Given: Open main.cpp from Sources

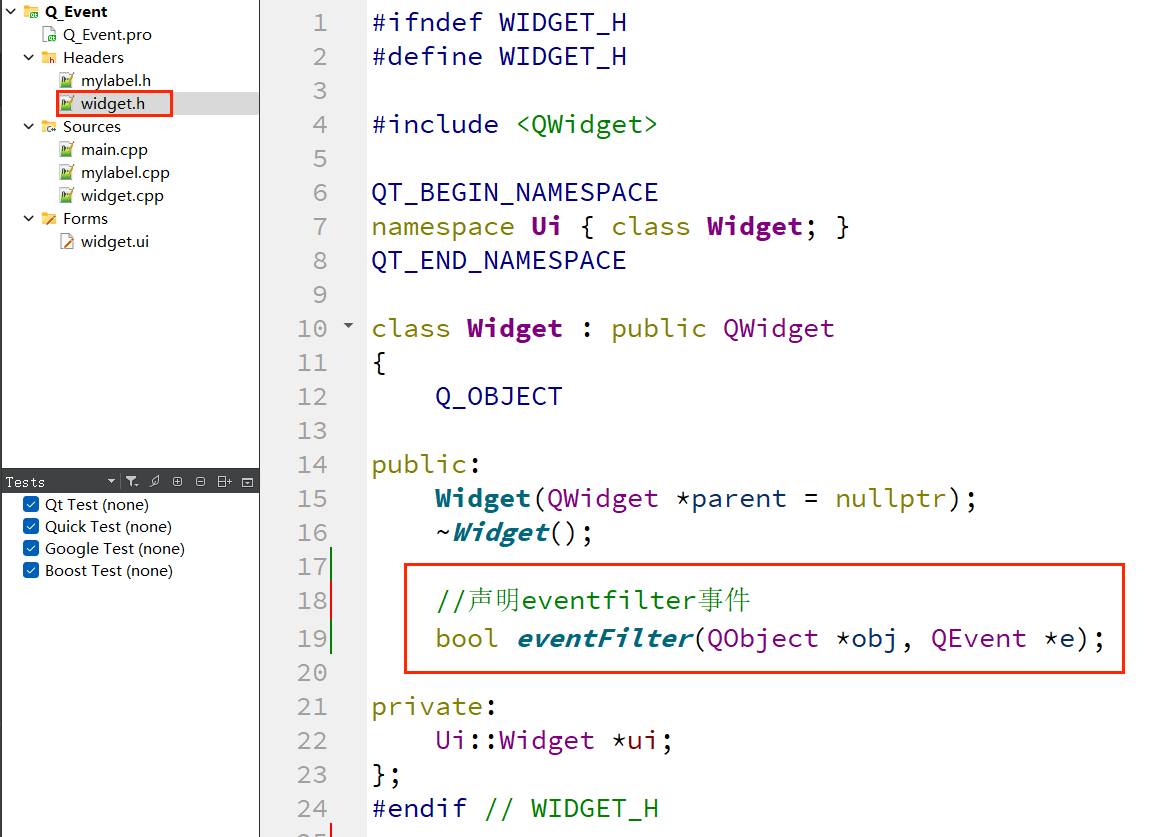Looking at the screenshot, I should 114,150.
